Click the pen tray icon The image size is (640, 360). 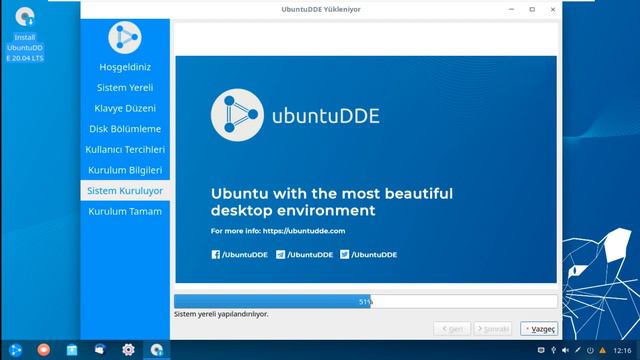[578, 350]
